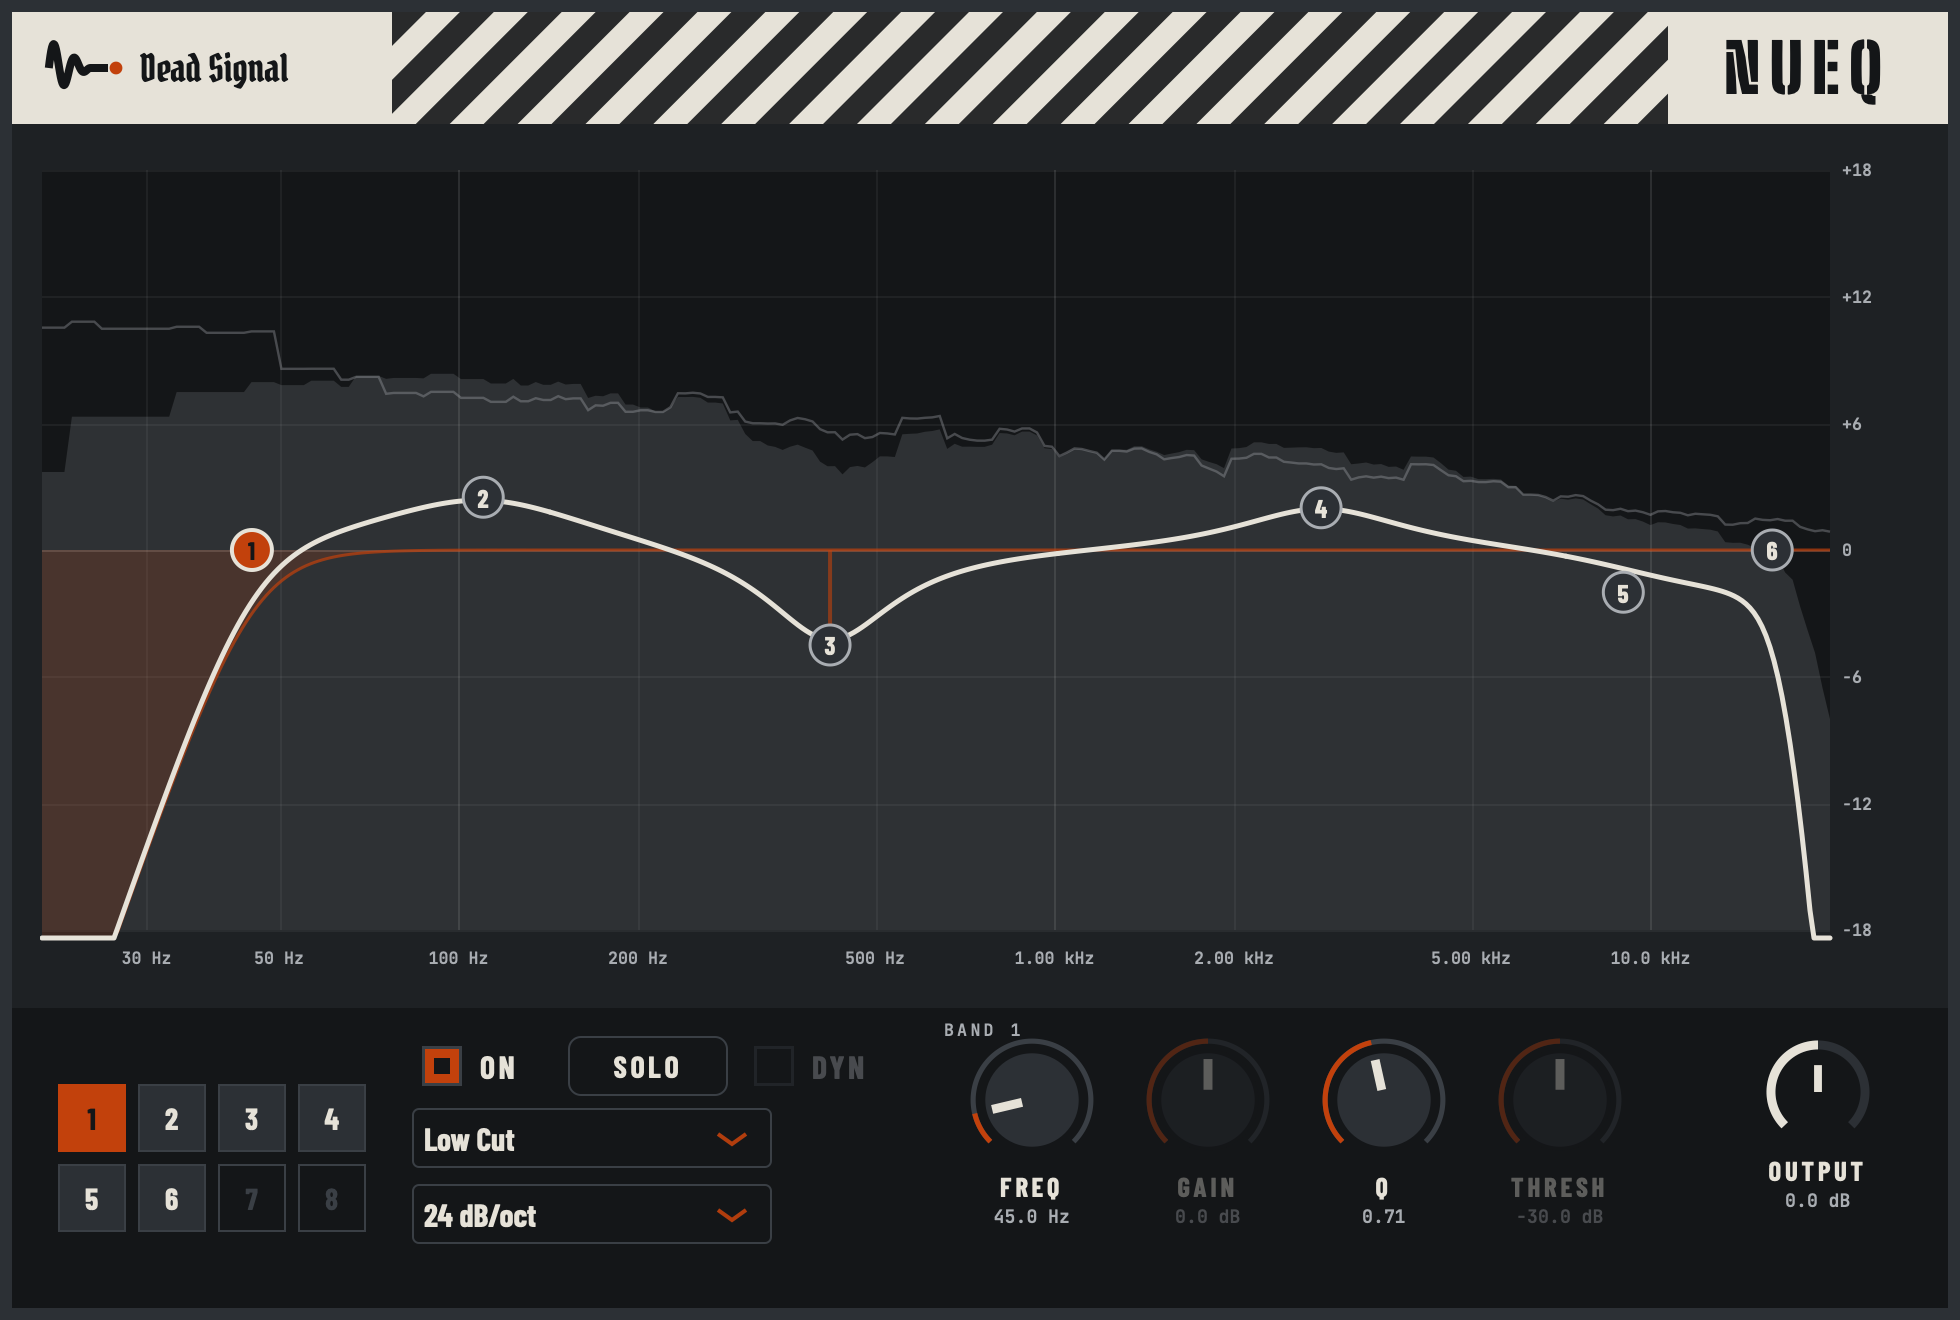Image resolution: width=1960 pixels, height=1320 pixels.
Task: Enable the DYN dynamic mode checkbox
Action: point(774,1066)
